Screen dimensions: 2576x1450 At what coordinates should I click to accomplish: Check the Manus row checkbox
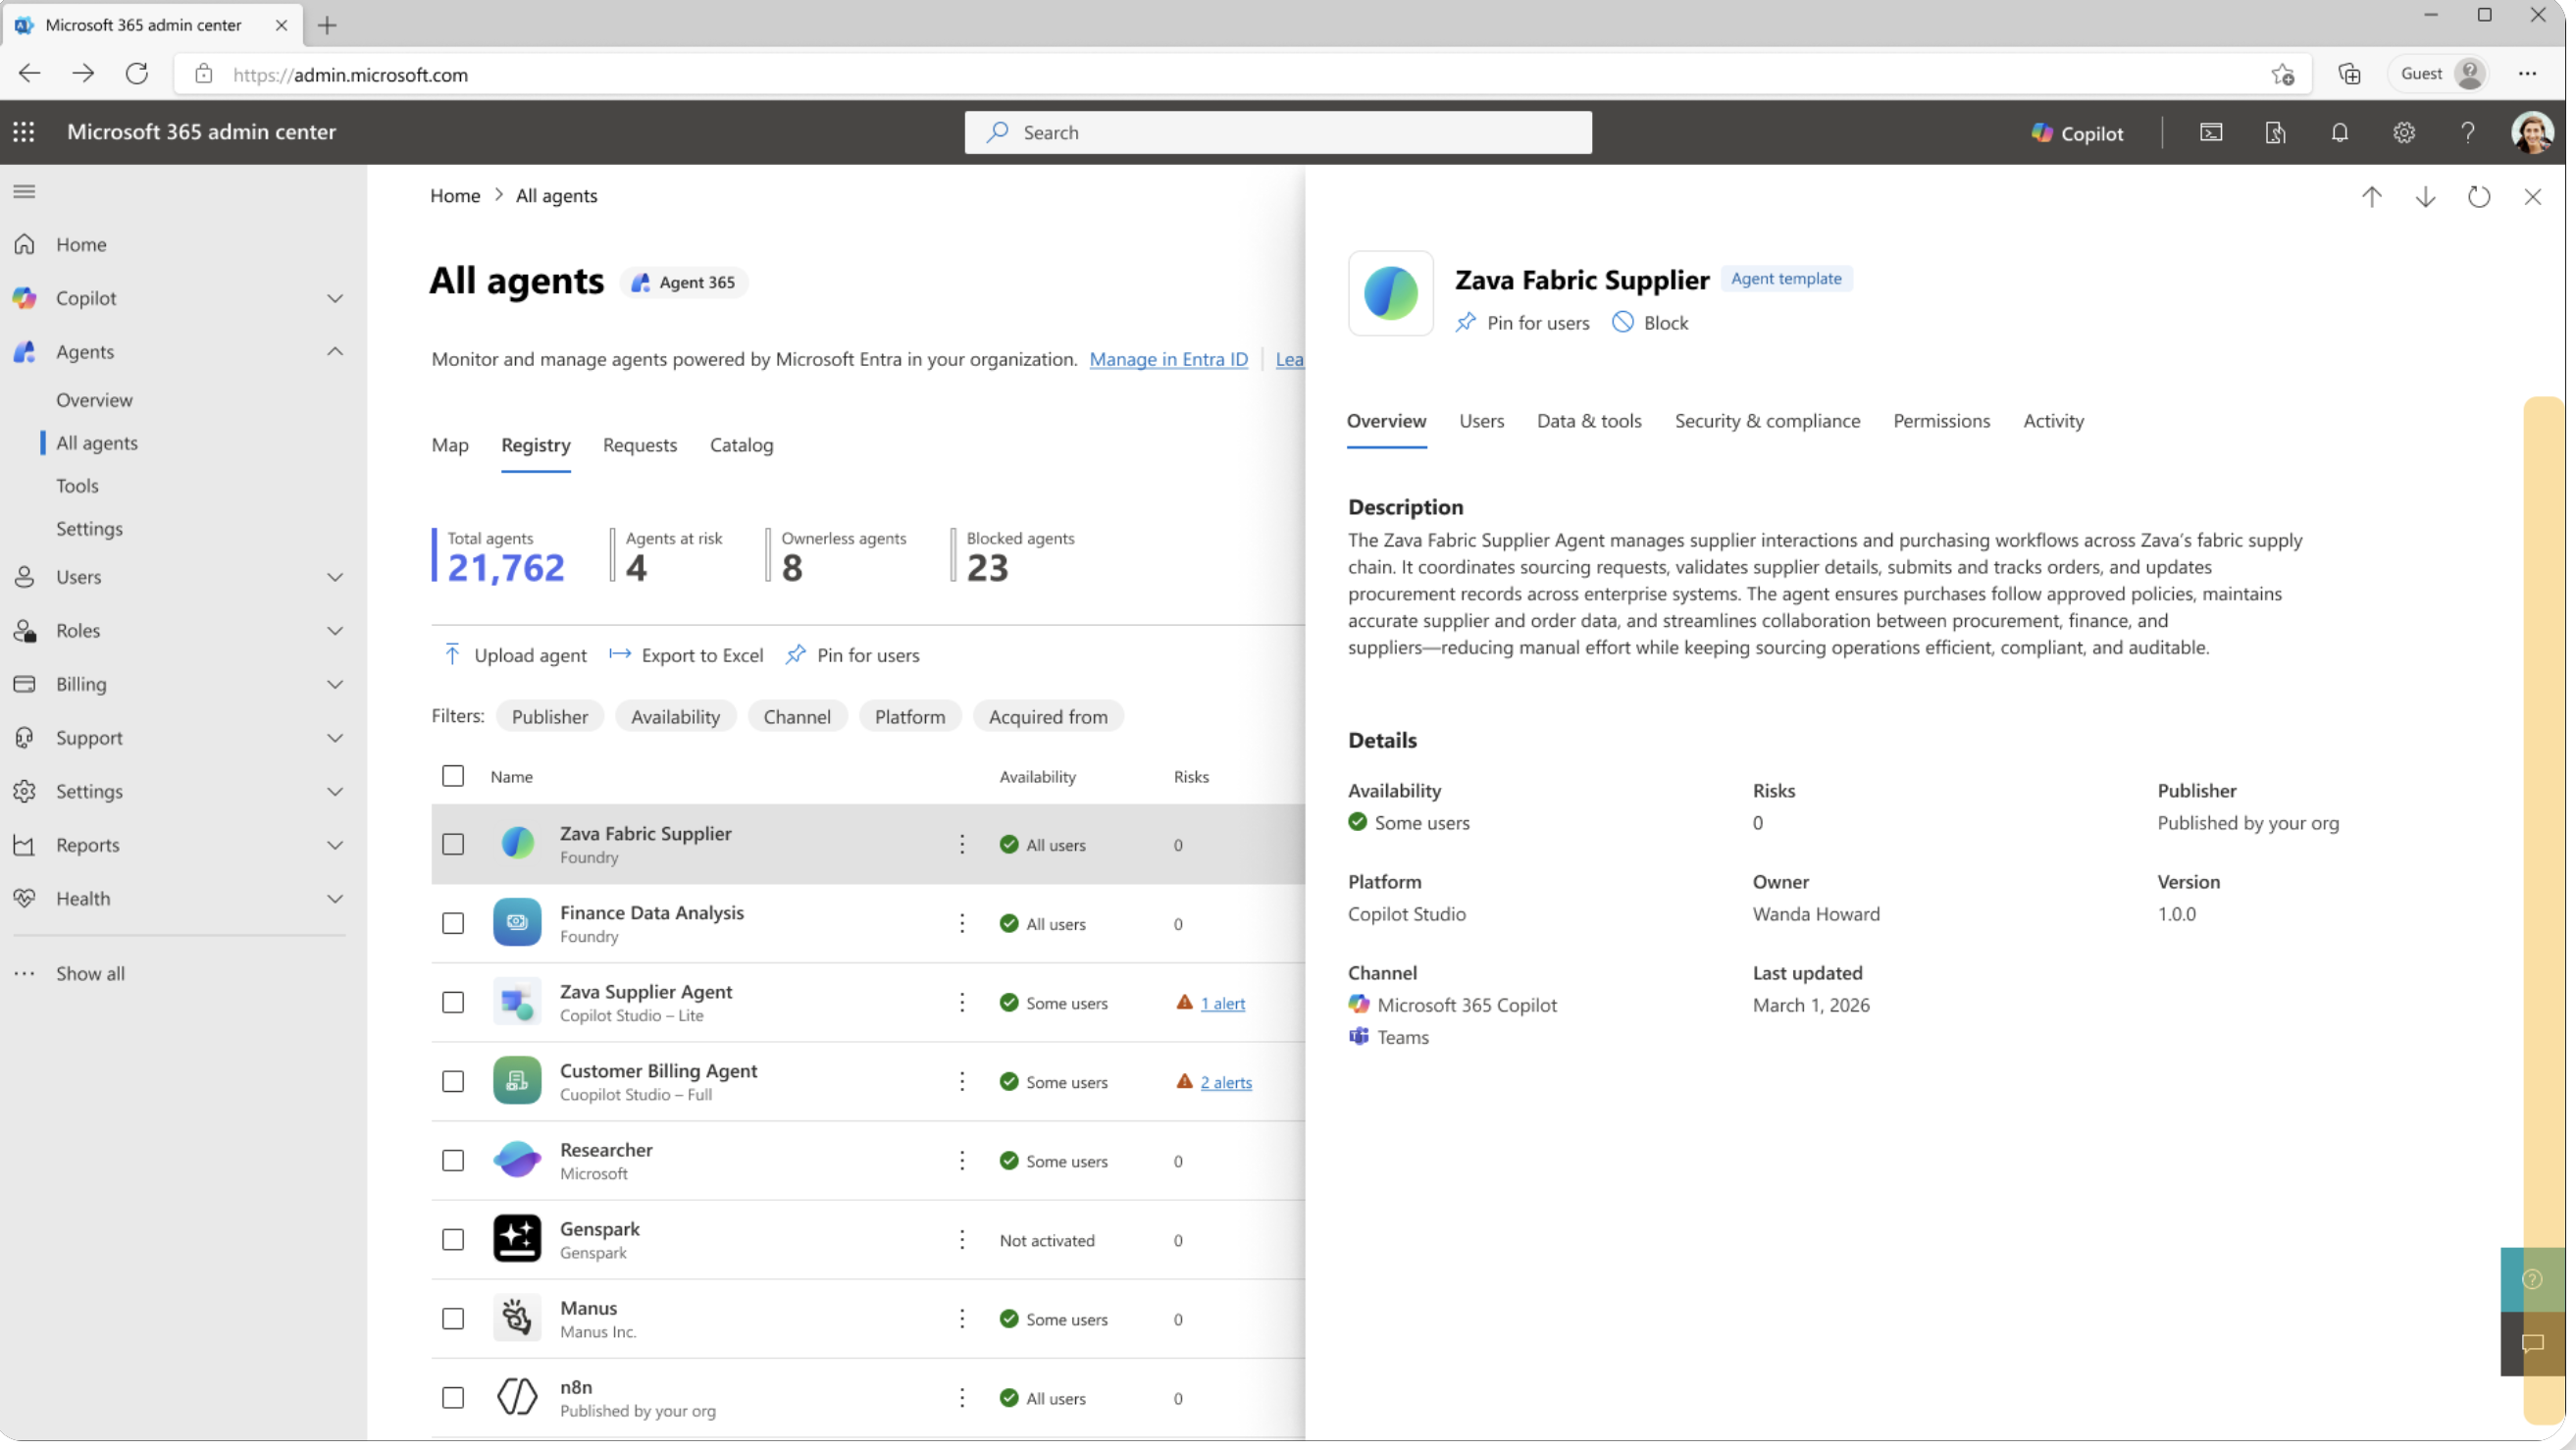click(x=453, y=1318)
